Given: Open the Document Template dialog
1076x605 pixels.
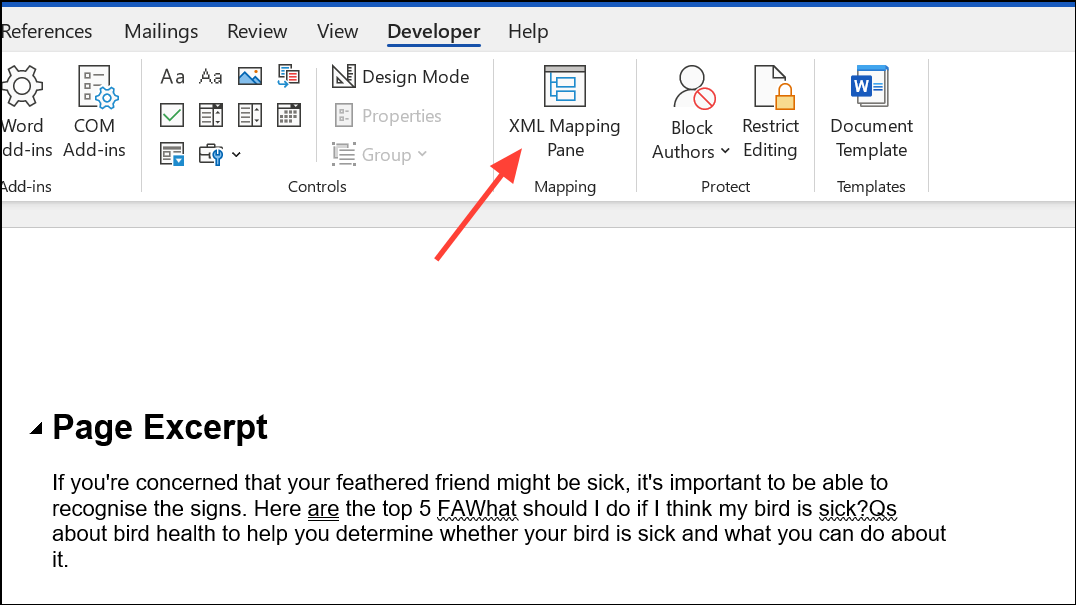Looking at the screenshot, I should click(x=869, y=110).
